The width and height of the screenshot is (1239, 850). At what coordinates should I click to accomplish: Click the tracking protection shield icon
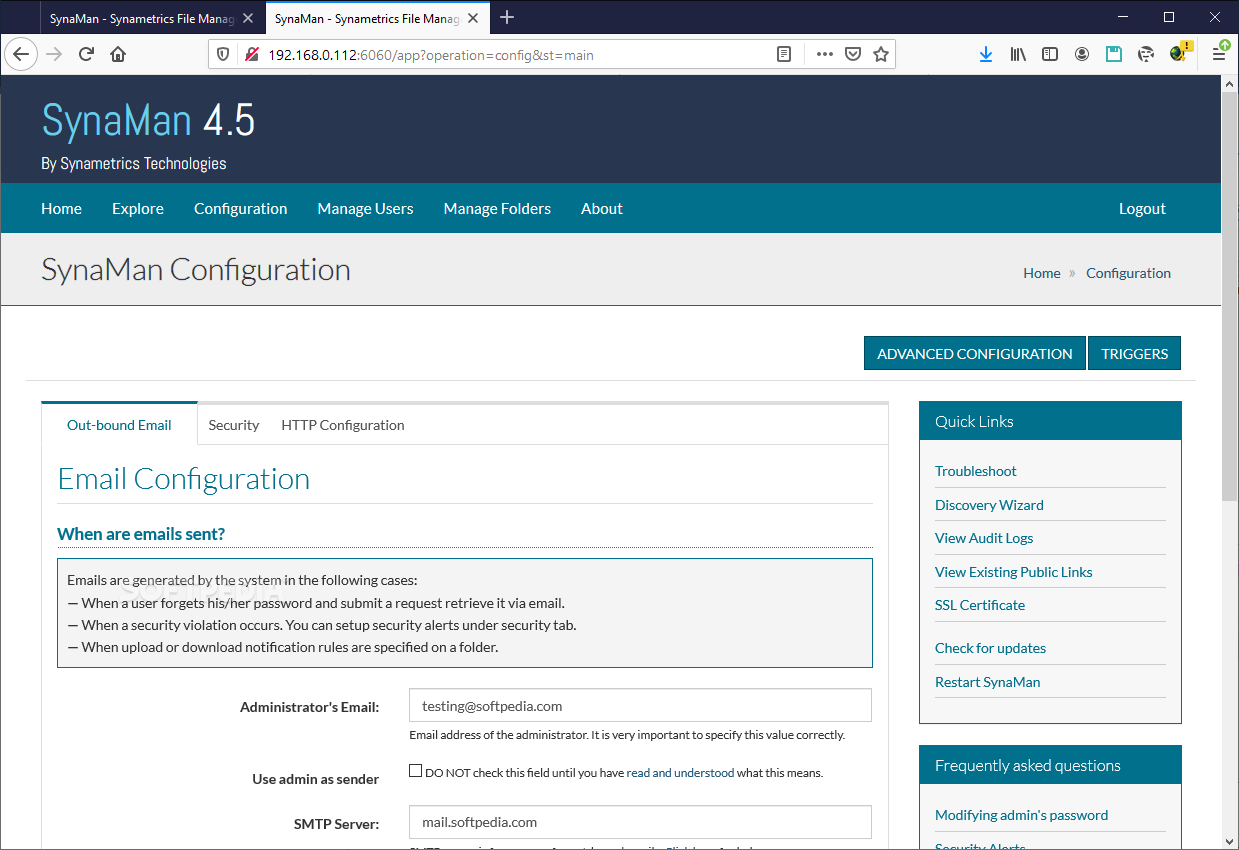pyautogui.click(x=224, y=54)
